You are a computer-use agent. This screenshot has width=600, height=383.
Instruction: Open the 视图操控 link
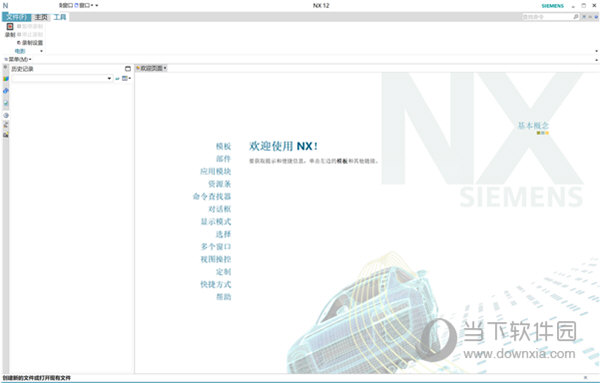click(x=215, y=259)
